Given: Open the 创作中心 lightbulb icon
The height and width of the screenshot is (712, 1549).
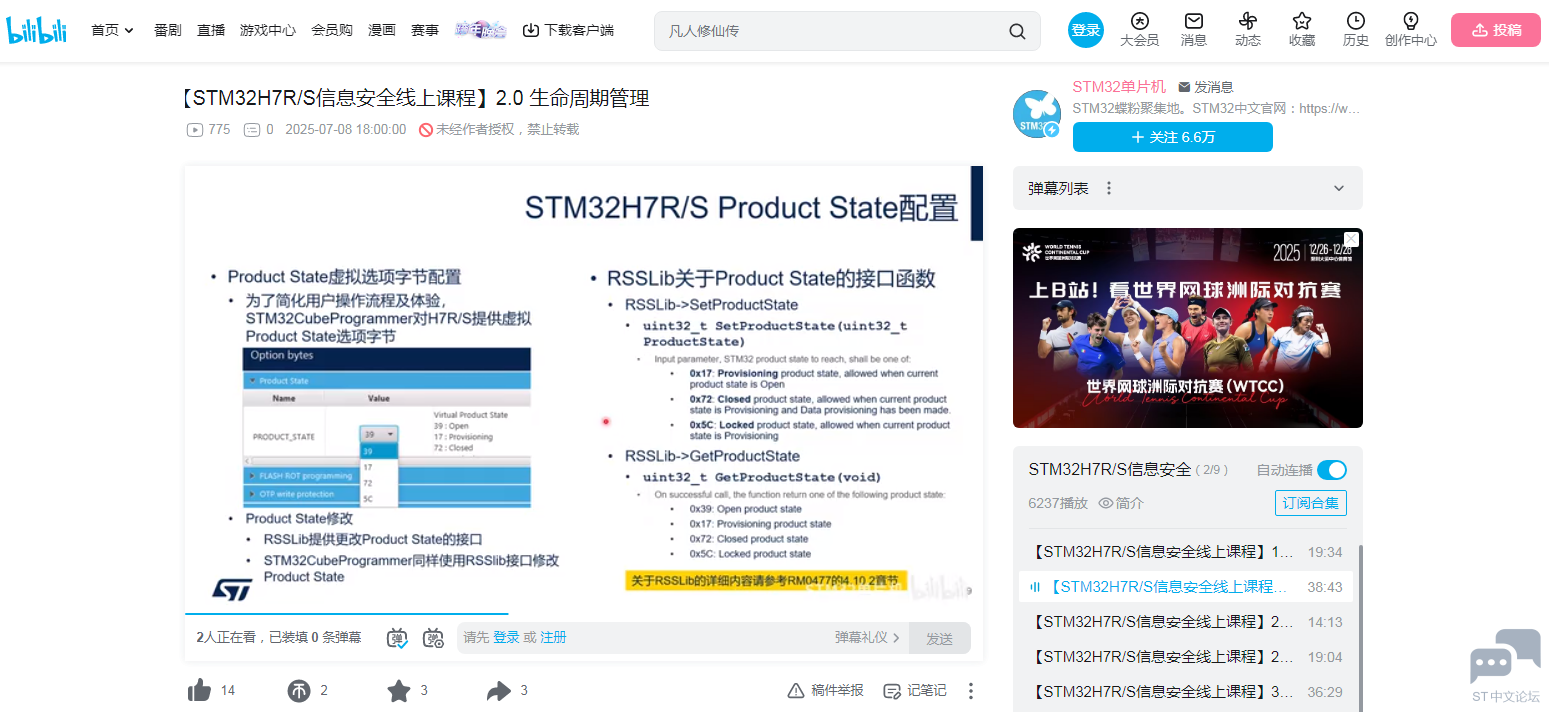Looking at the screenshot, I should pyautogui.click(x=1410, y=21).
